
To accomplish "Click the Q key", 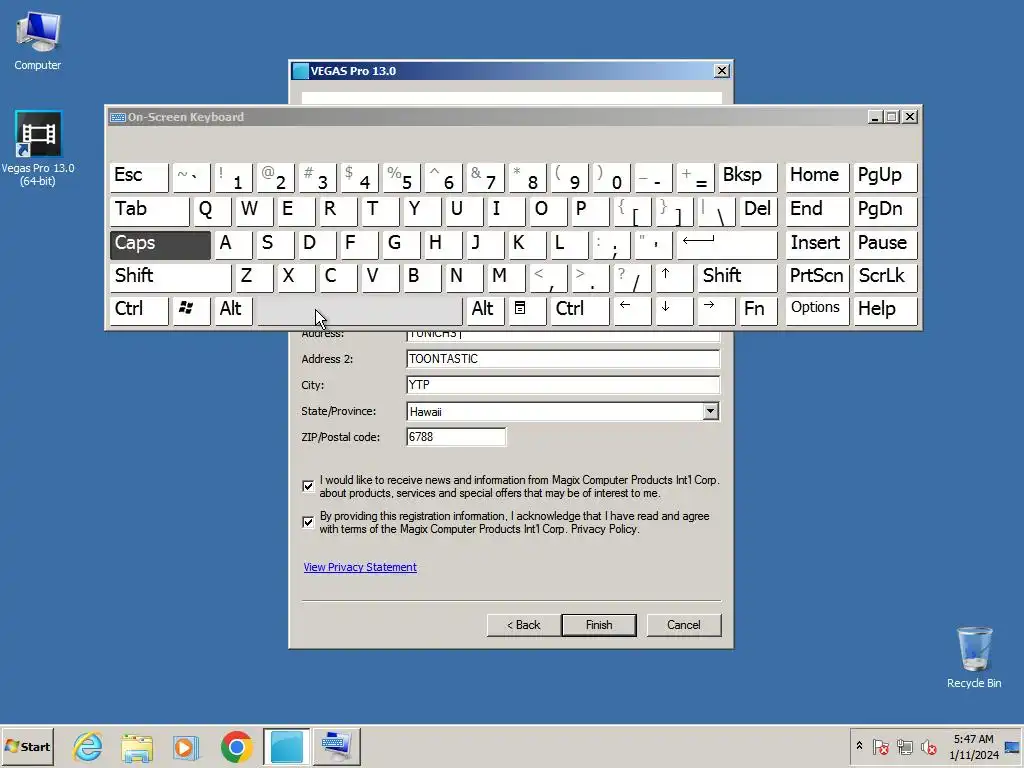I will [212, 211].
